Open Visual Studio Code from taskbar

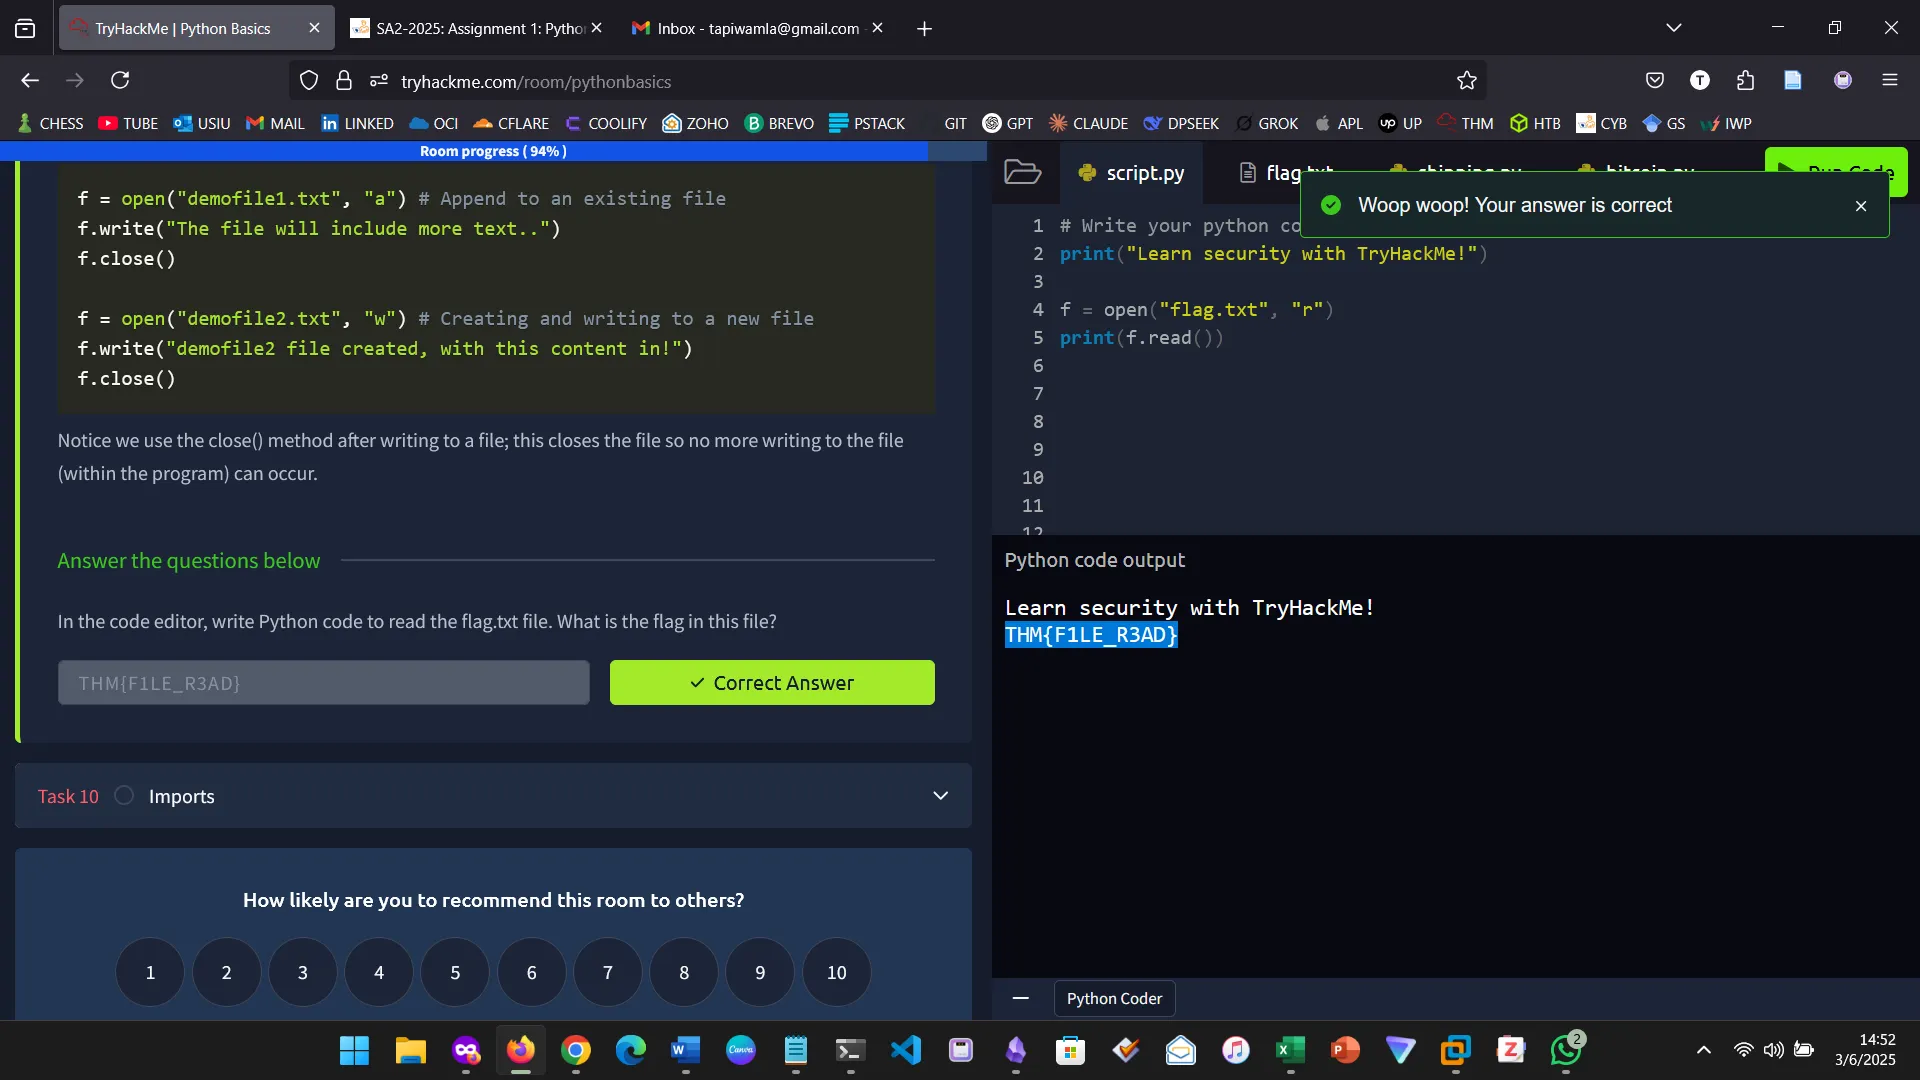point(905,1050)
